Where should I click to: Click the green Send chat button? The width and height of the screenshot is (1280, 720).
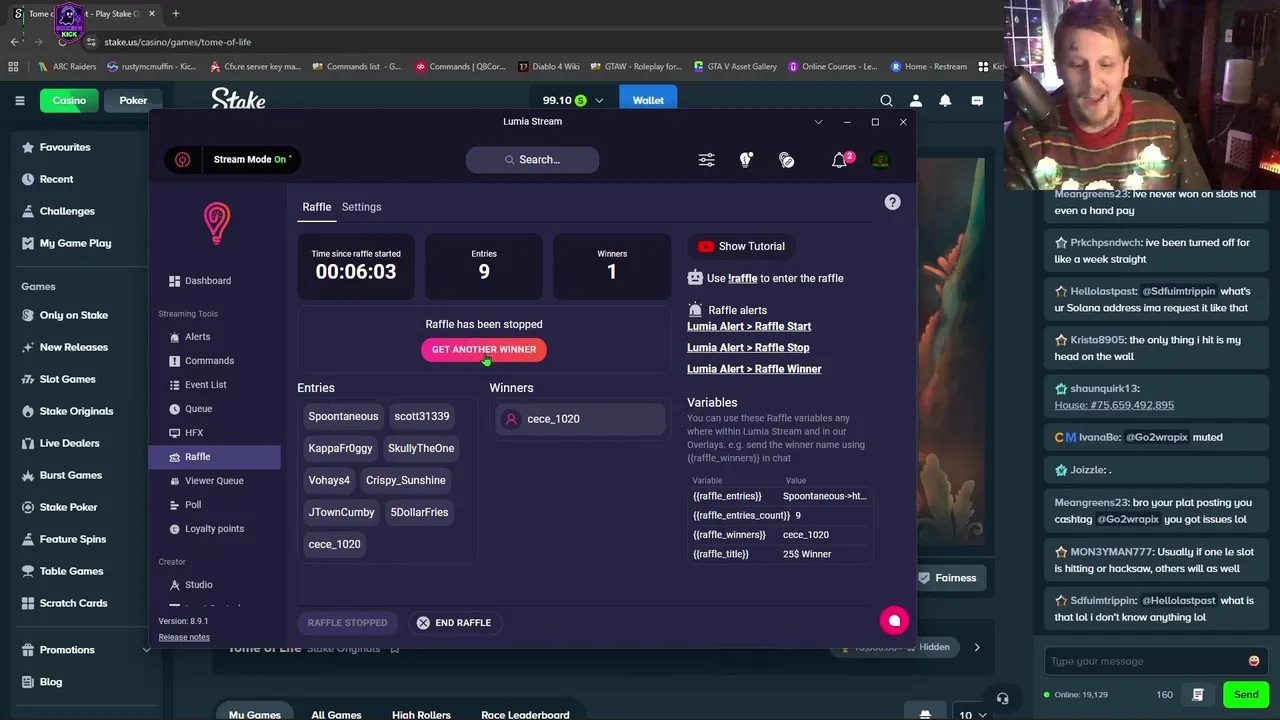(1246, 694)
